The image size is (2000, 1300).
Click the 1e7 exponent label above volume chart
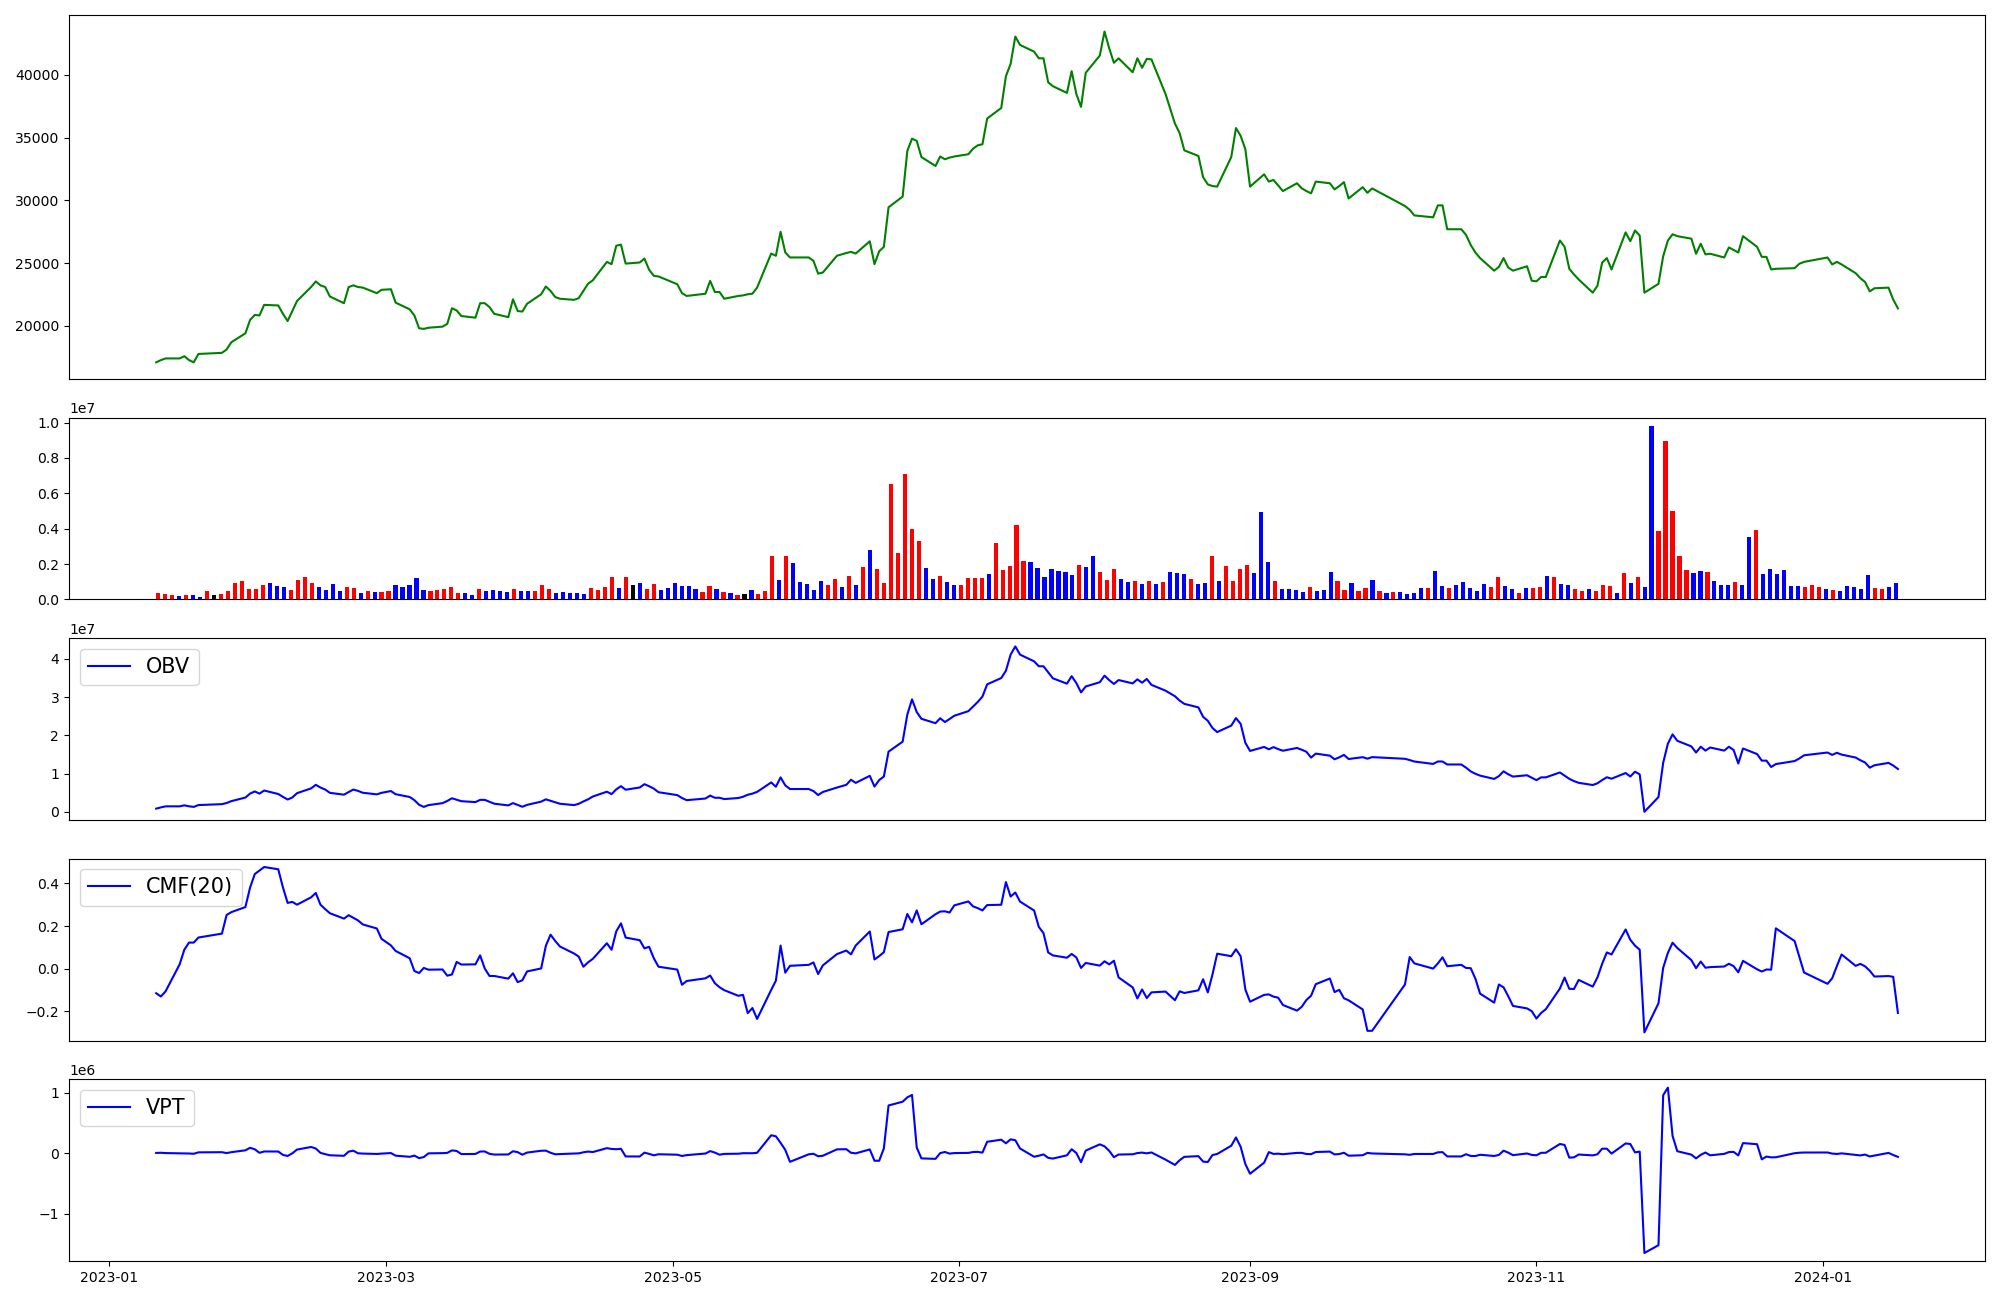(82, 408)
